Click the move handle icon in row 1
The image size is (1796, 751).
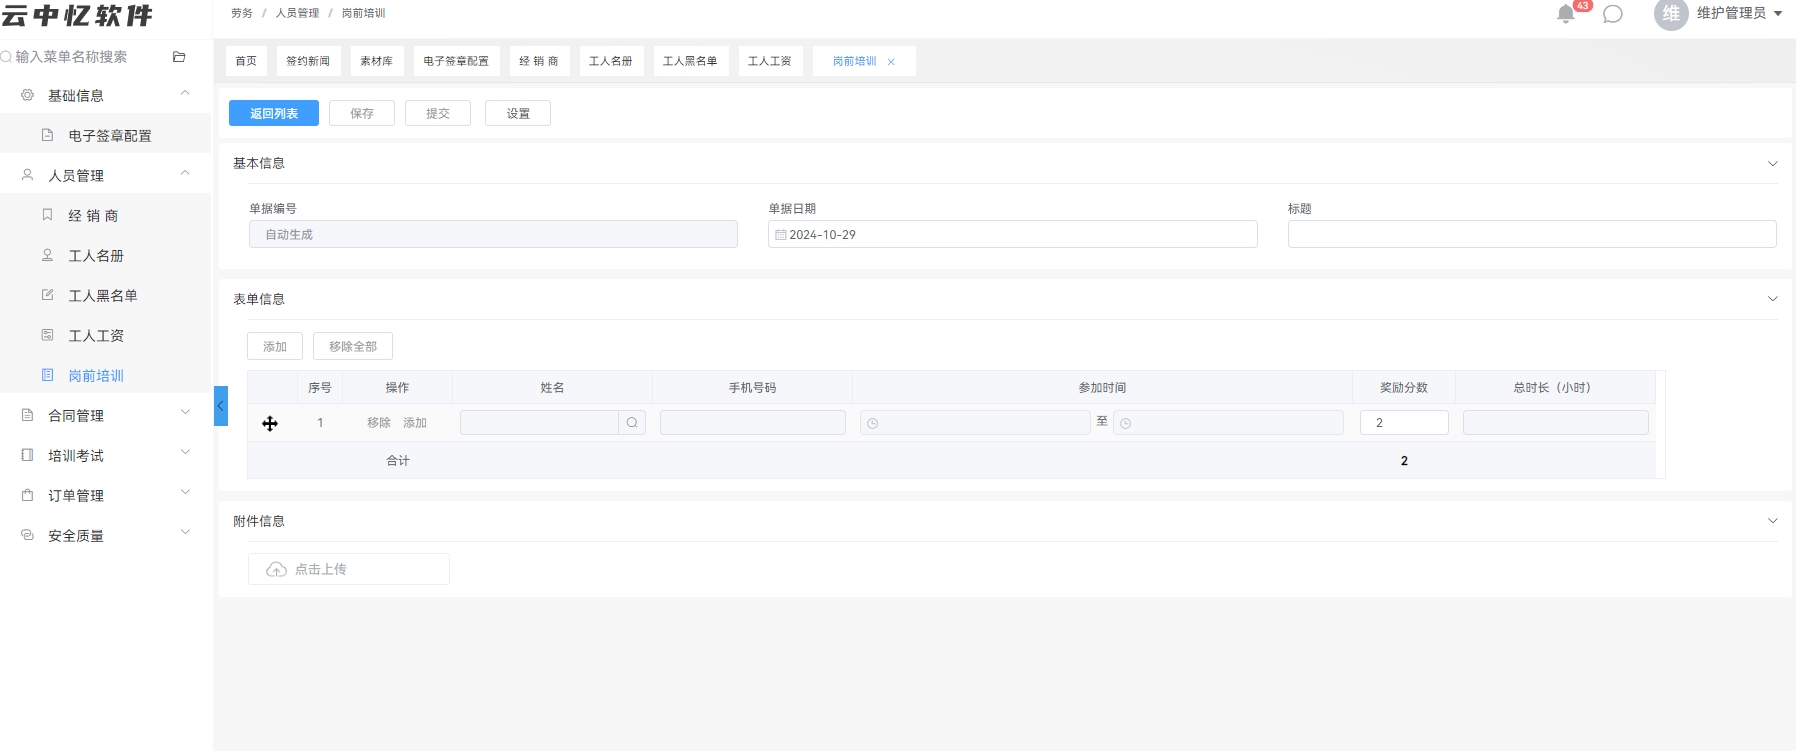pos(270,424)
